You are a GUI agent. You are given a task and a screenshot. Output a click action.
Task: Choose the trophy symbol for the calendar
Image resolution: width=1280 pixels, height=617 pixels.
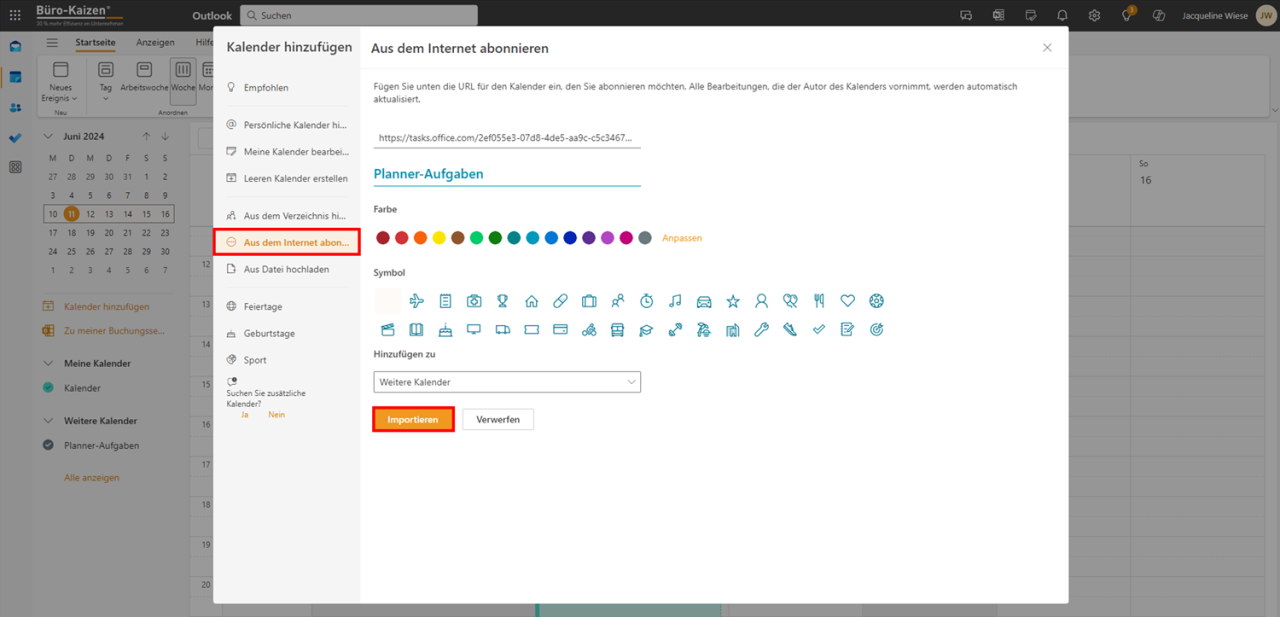[x=502, y=300]
